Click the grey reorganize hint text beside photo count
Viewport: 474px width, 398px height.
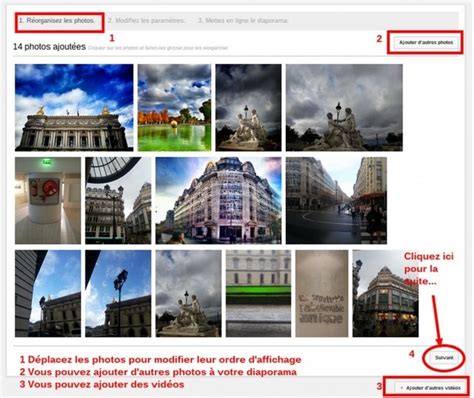click(x=158, y=48)
